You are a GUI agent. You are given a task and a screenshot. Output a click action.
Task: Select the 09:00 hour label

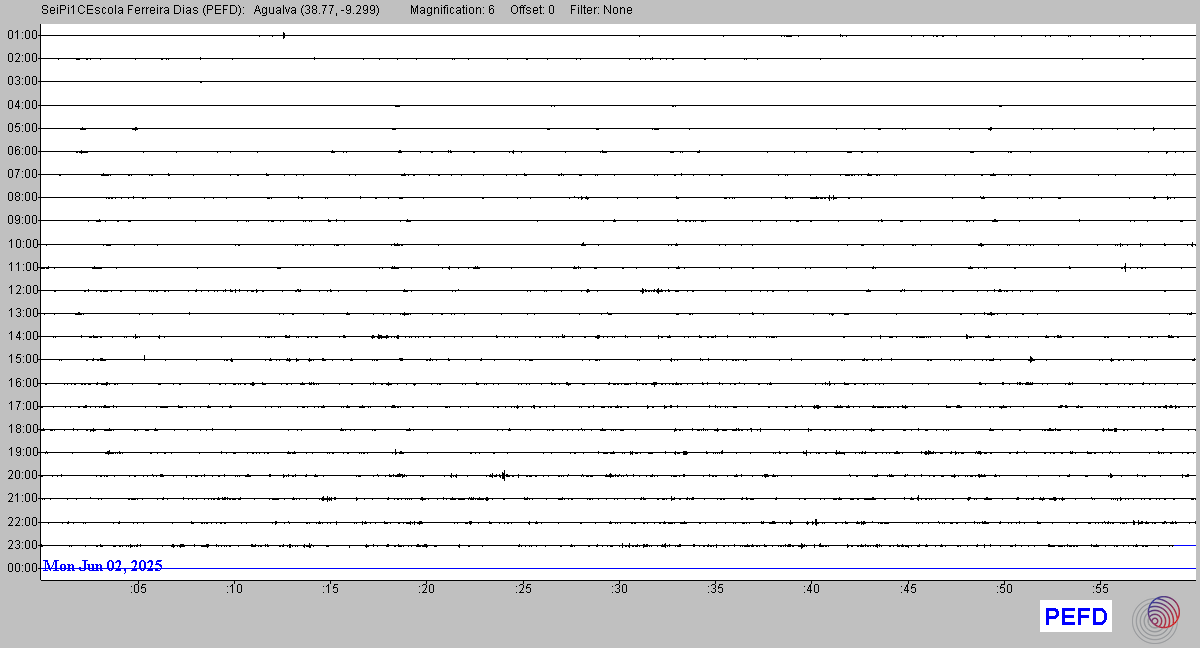[22, 220]
